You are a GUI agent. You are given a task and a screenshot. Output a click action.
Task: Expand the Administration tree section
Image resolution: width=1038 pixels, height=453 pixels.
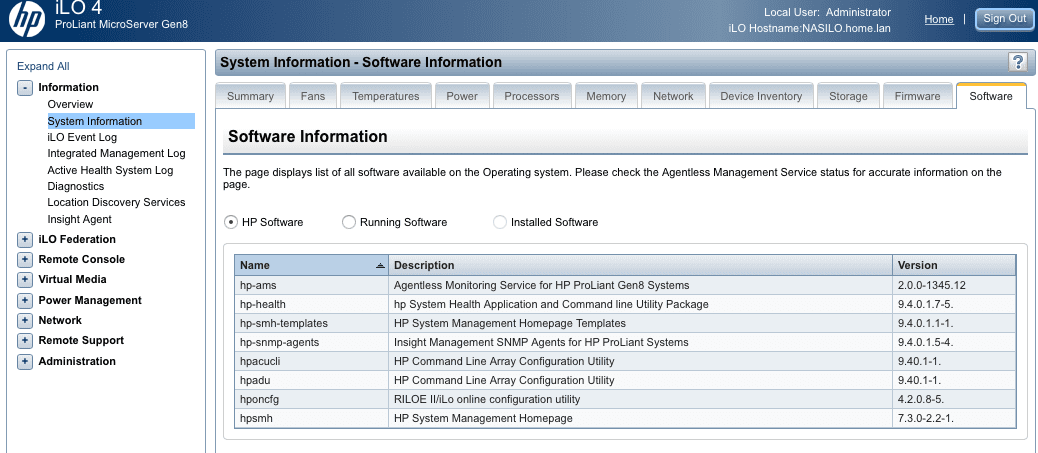25,362
